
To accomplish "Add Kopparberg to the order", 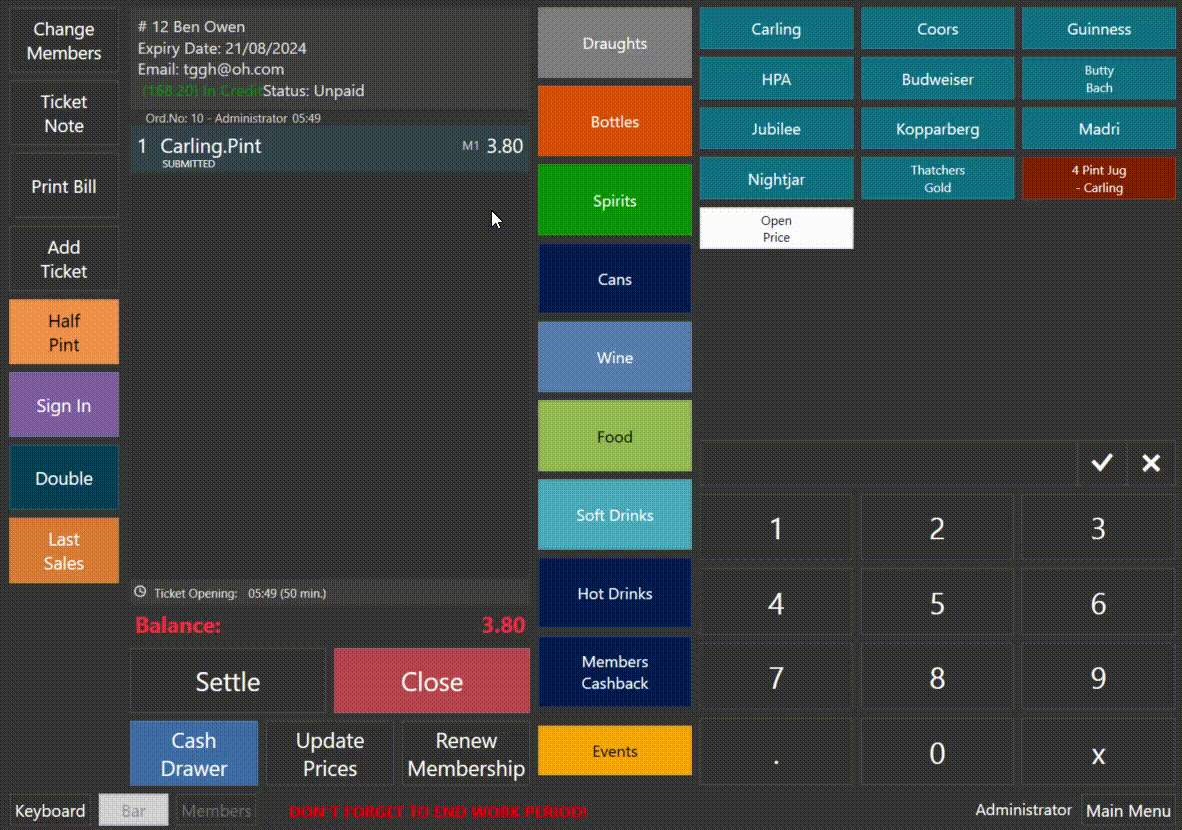I will (937, 129).
